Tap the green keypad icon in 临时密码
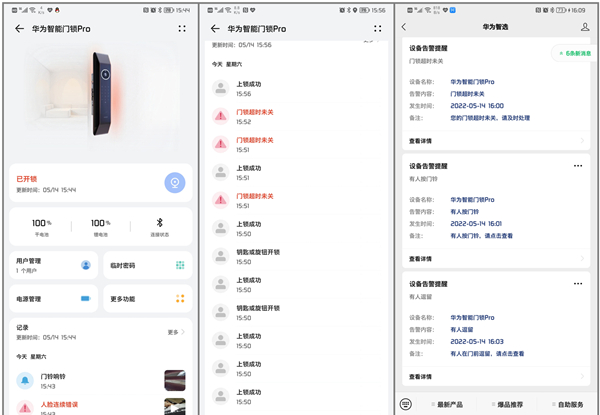Screen dimensions: 600x415 (180, 265)
